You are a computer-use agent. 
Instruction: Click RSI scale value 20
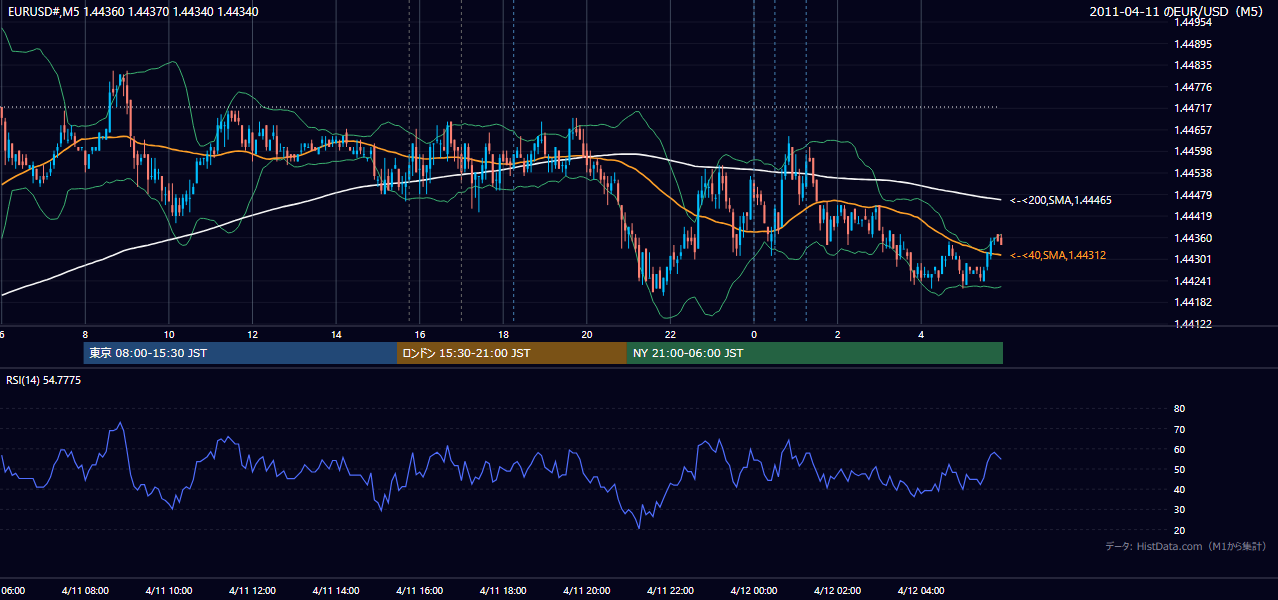[1179, 530]
